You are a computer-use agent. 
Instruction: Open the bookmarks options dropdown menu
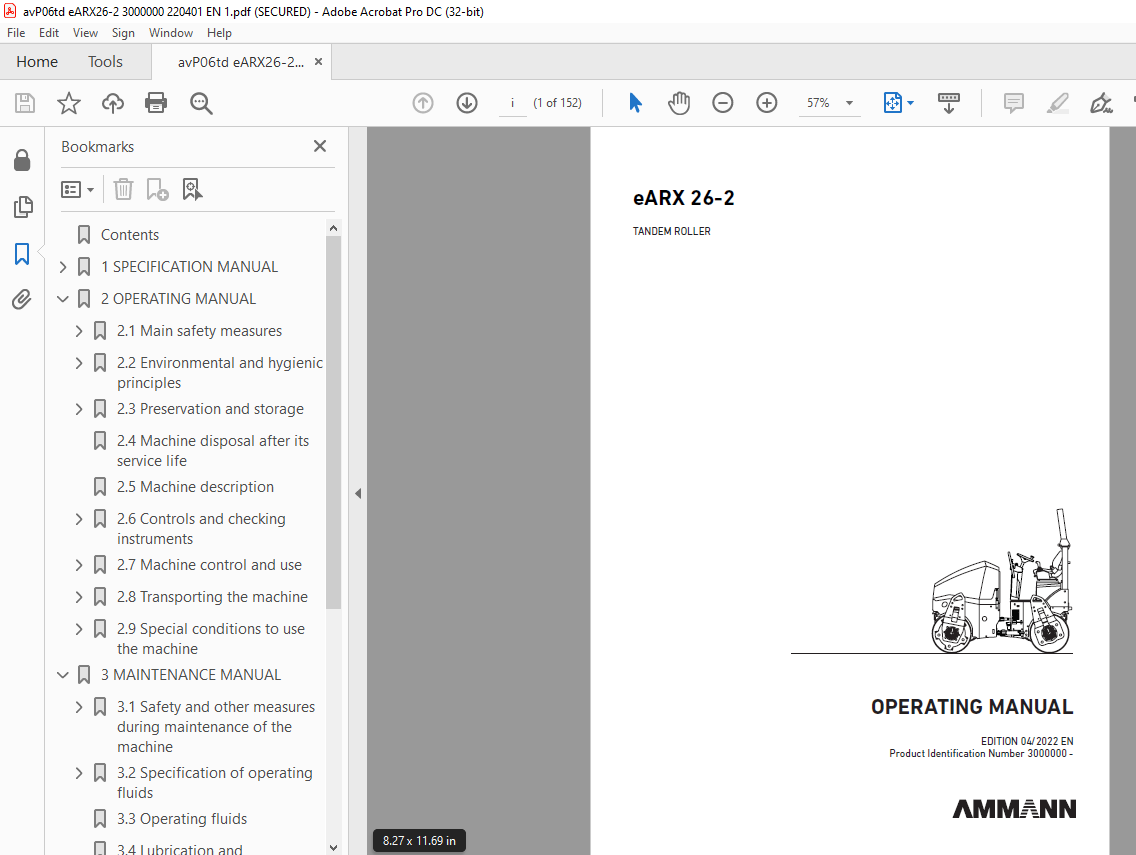pos(78,189)
